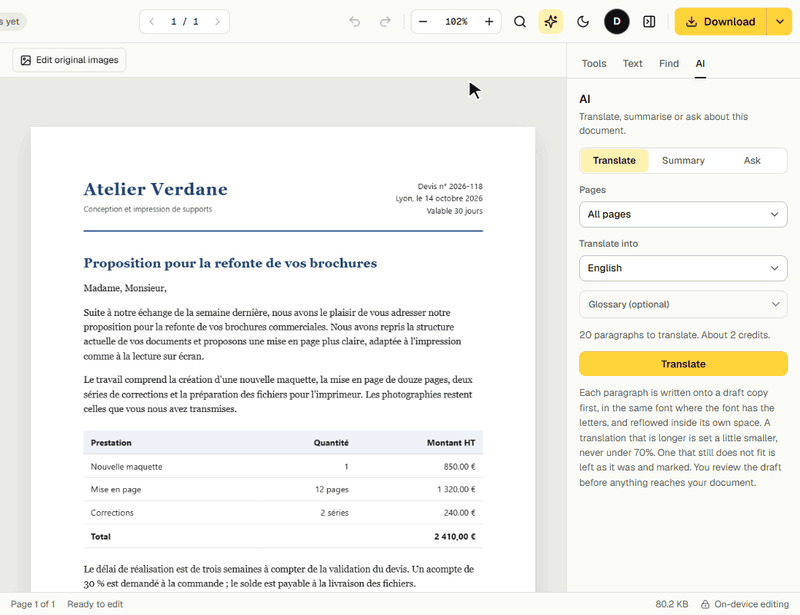
Task: Click the Madame, Monsieur, line
Action: pos(125,288)
